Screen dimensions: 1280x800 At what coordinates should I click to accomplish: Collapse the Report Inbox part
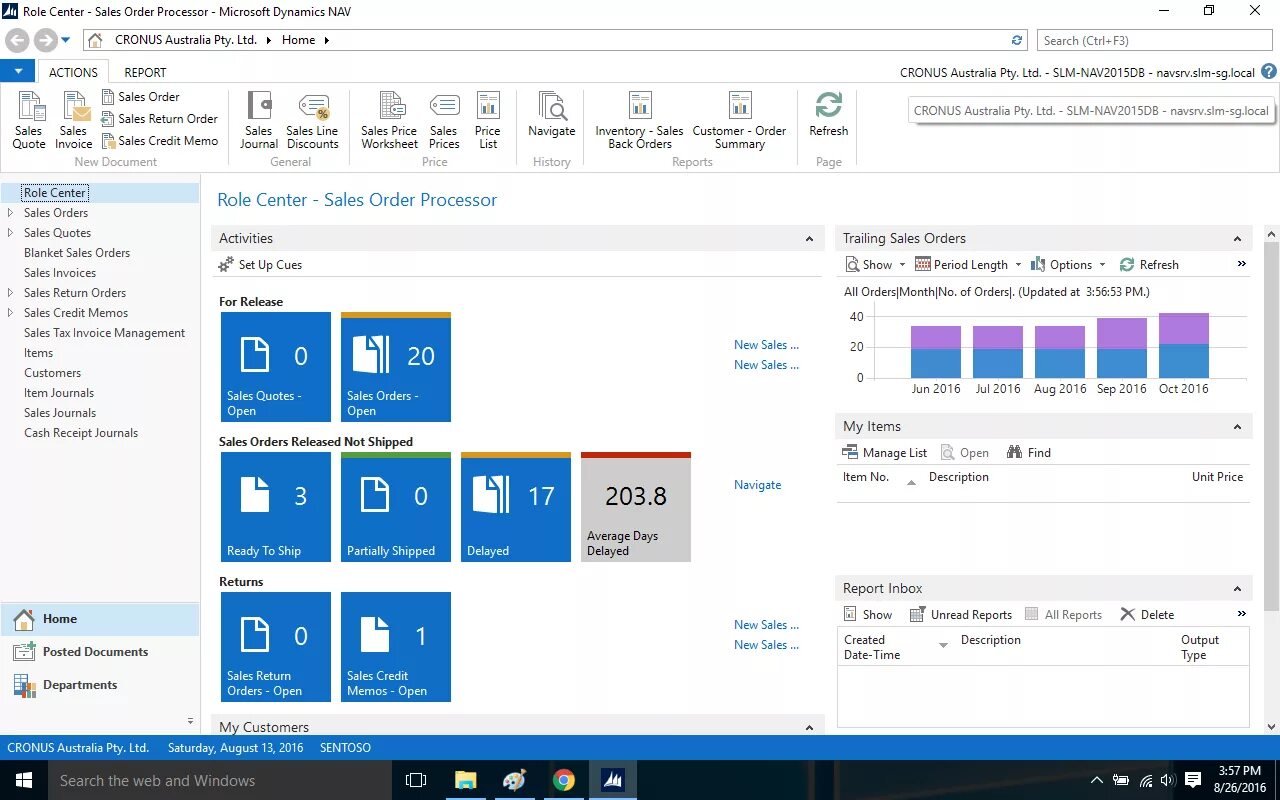(x=1237, y=589)
